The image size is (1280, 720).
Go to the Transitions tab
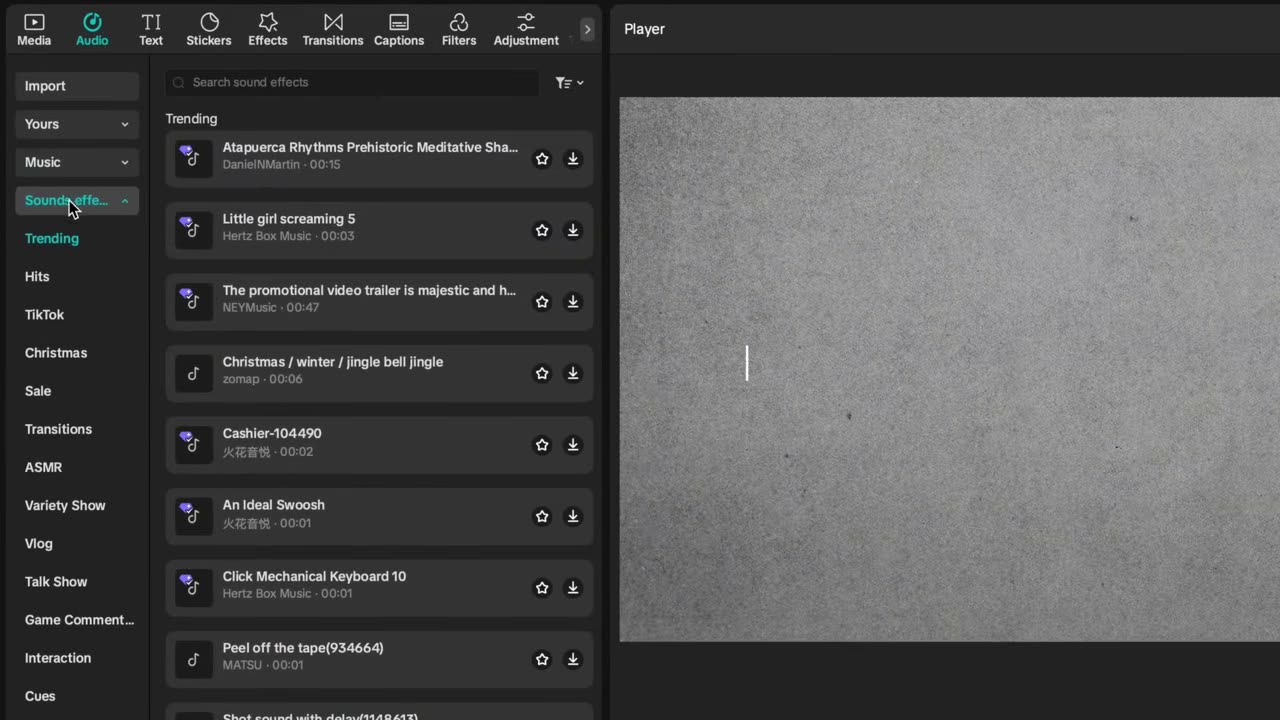(x=333, y=29)
